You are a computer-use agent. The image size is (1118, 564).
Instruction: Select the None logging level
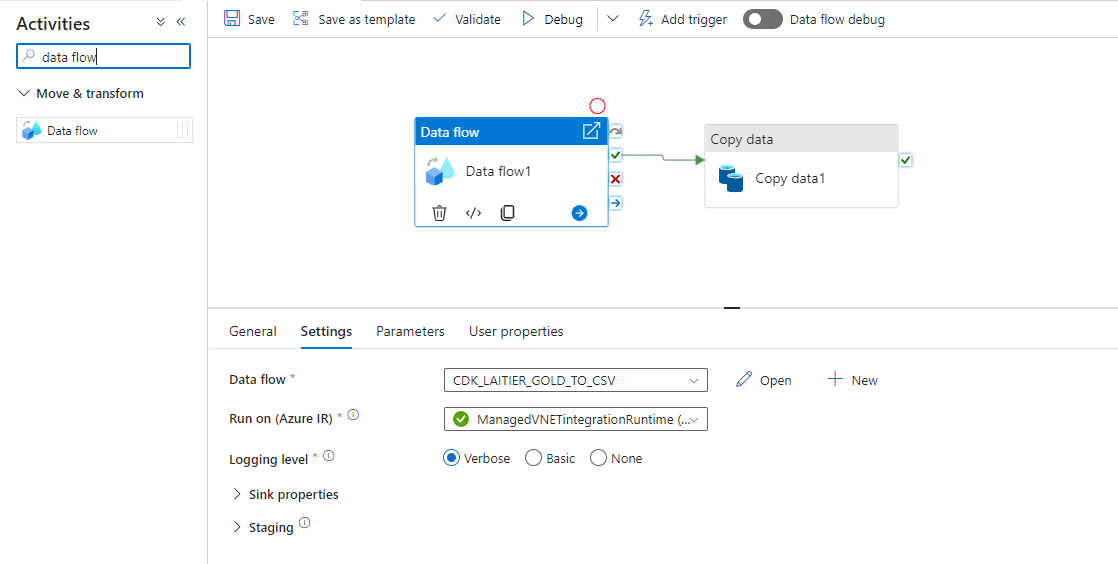coord(598,458)
